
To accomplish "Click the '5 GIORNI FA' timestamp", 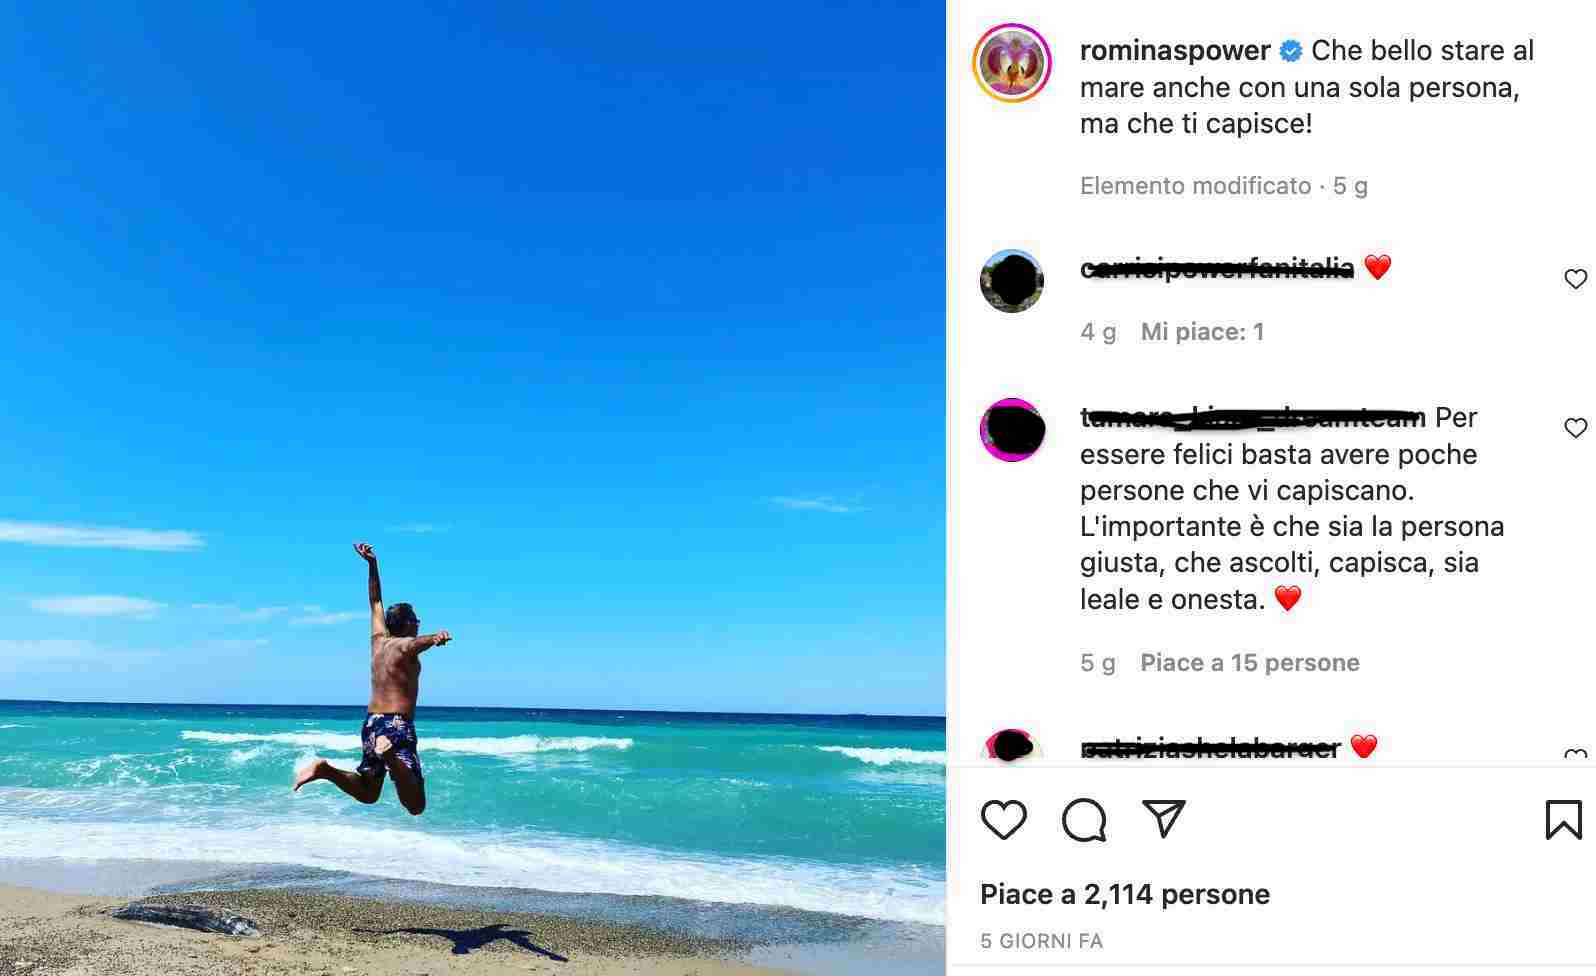I will [1041, 941].
